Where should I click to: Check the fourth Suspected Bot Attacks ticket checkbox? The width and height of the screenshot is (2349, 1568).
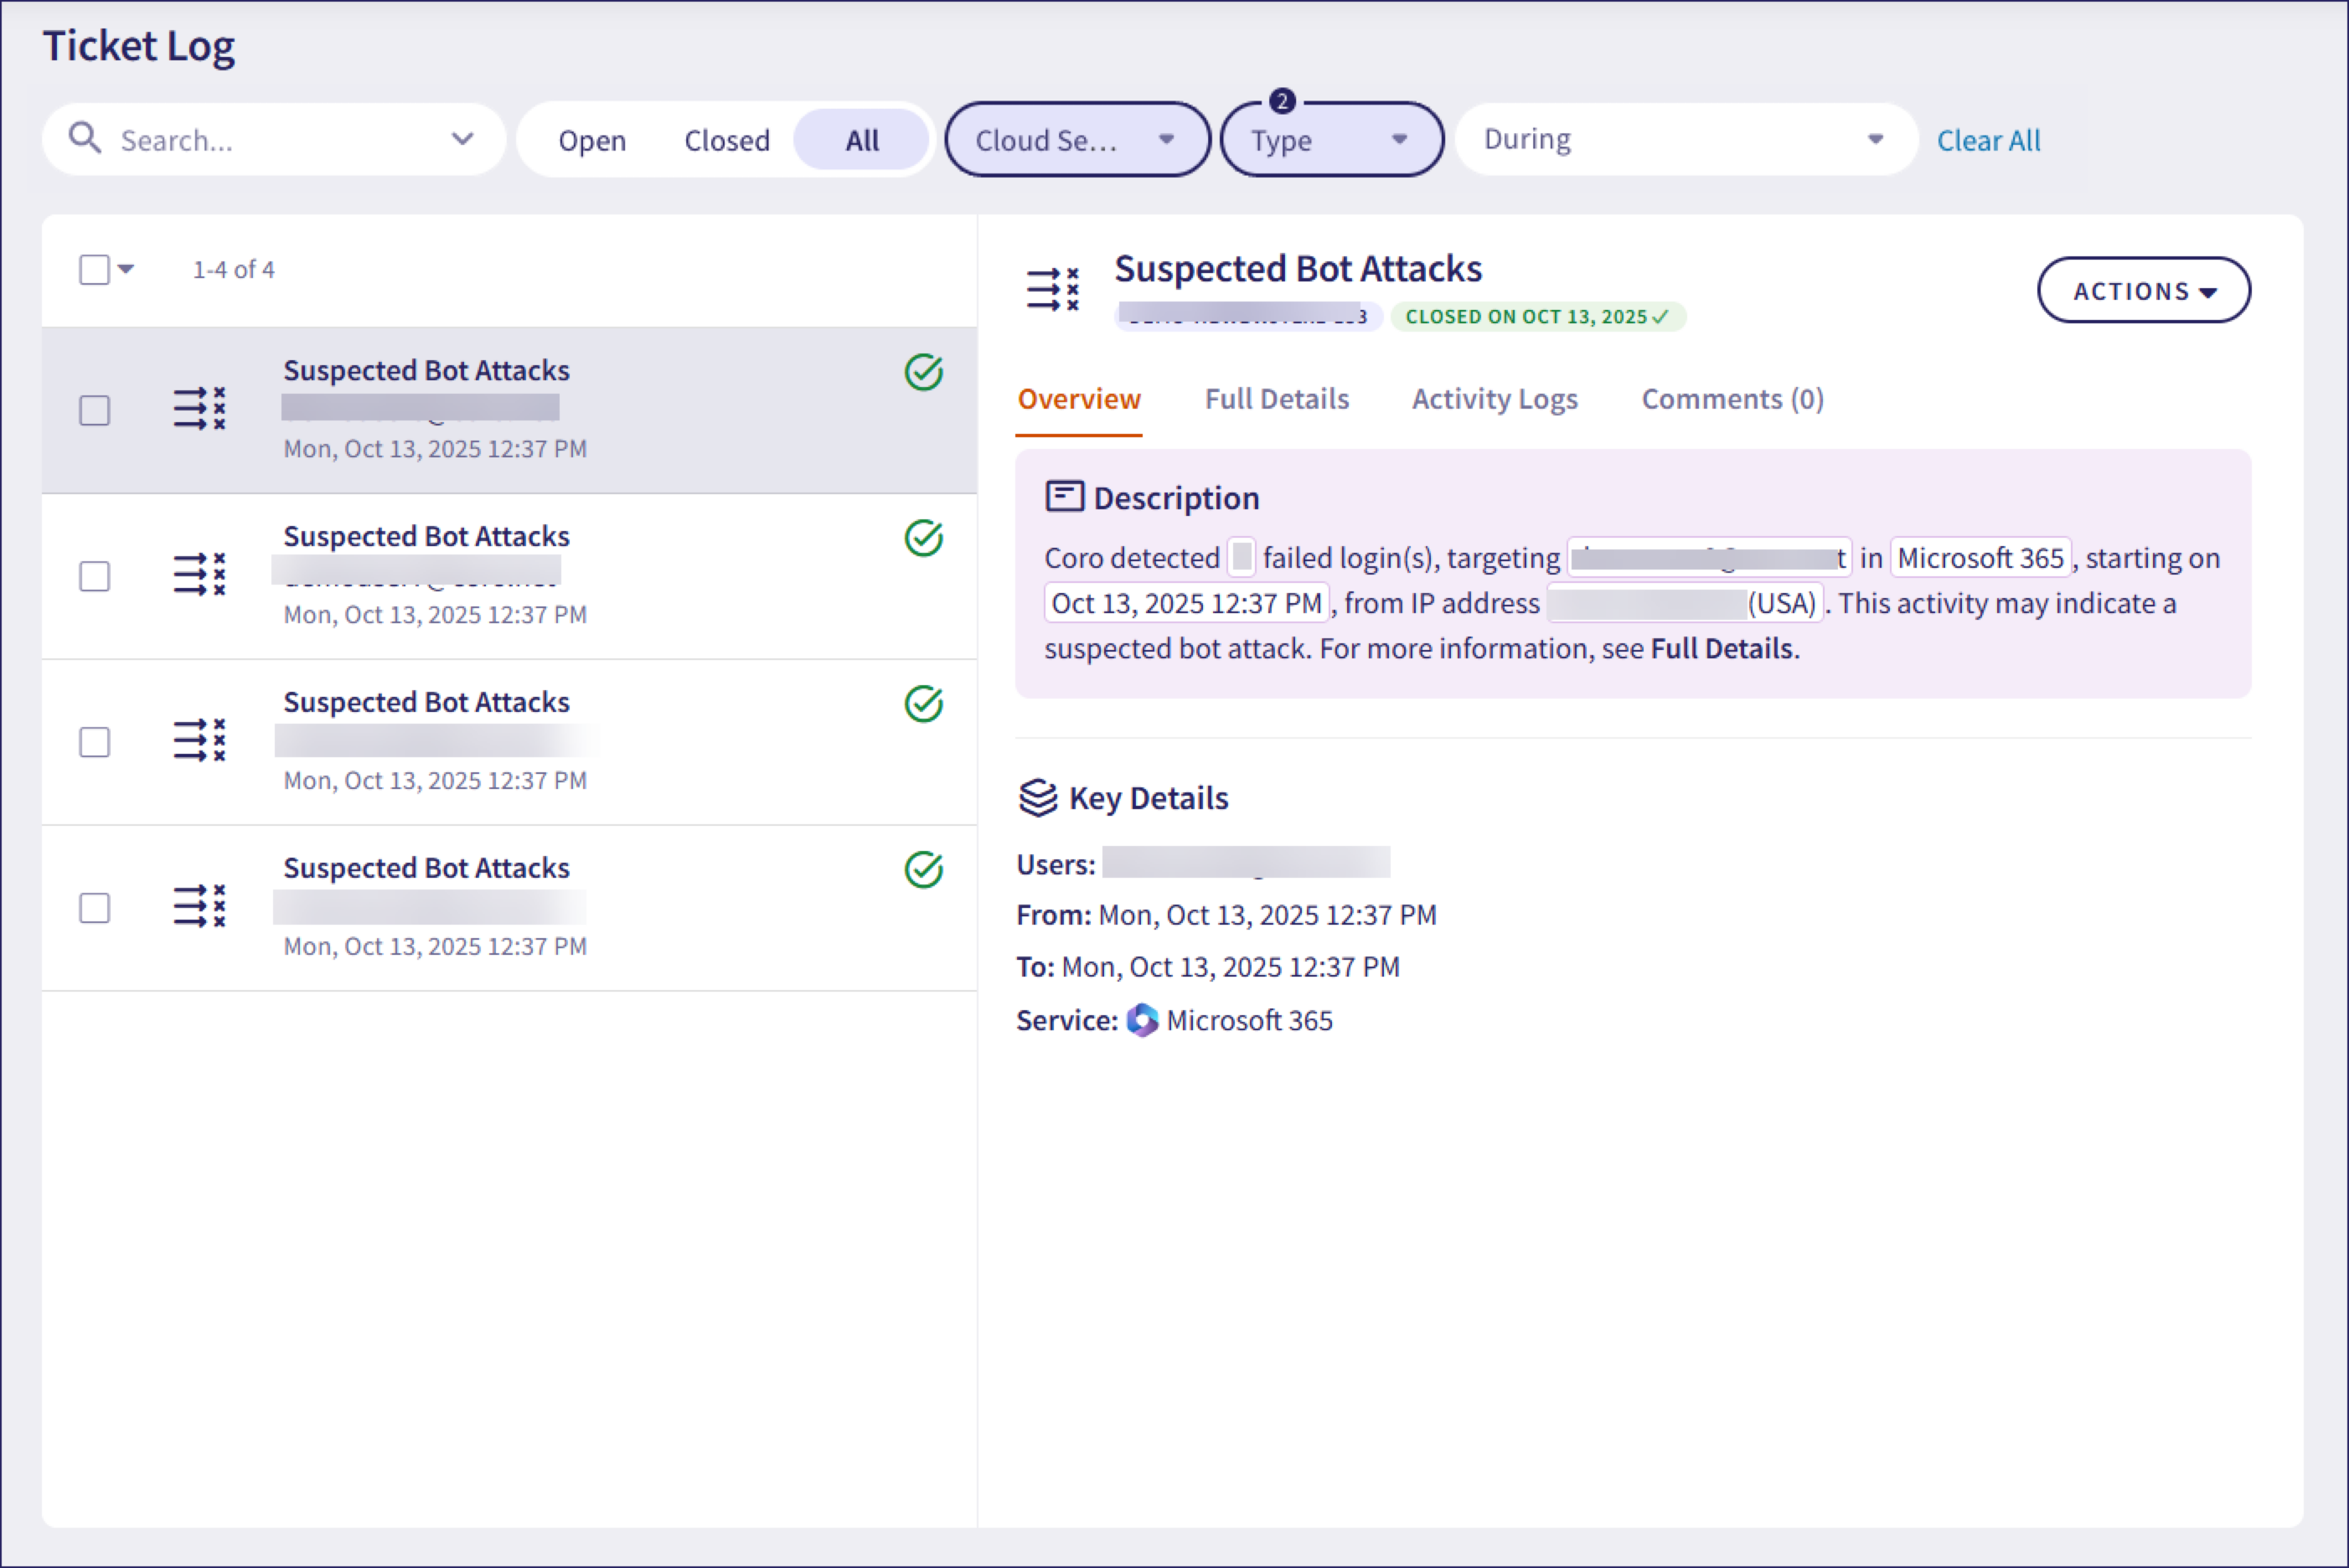pyautogui.click(x=94, y=908)
